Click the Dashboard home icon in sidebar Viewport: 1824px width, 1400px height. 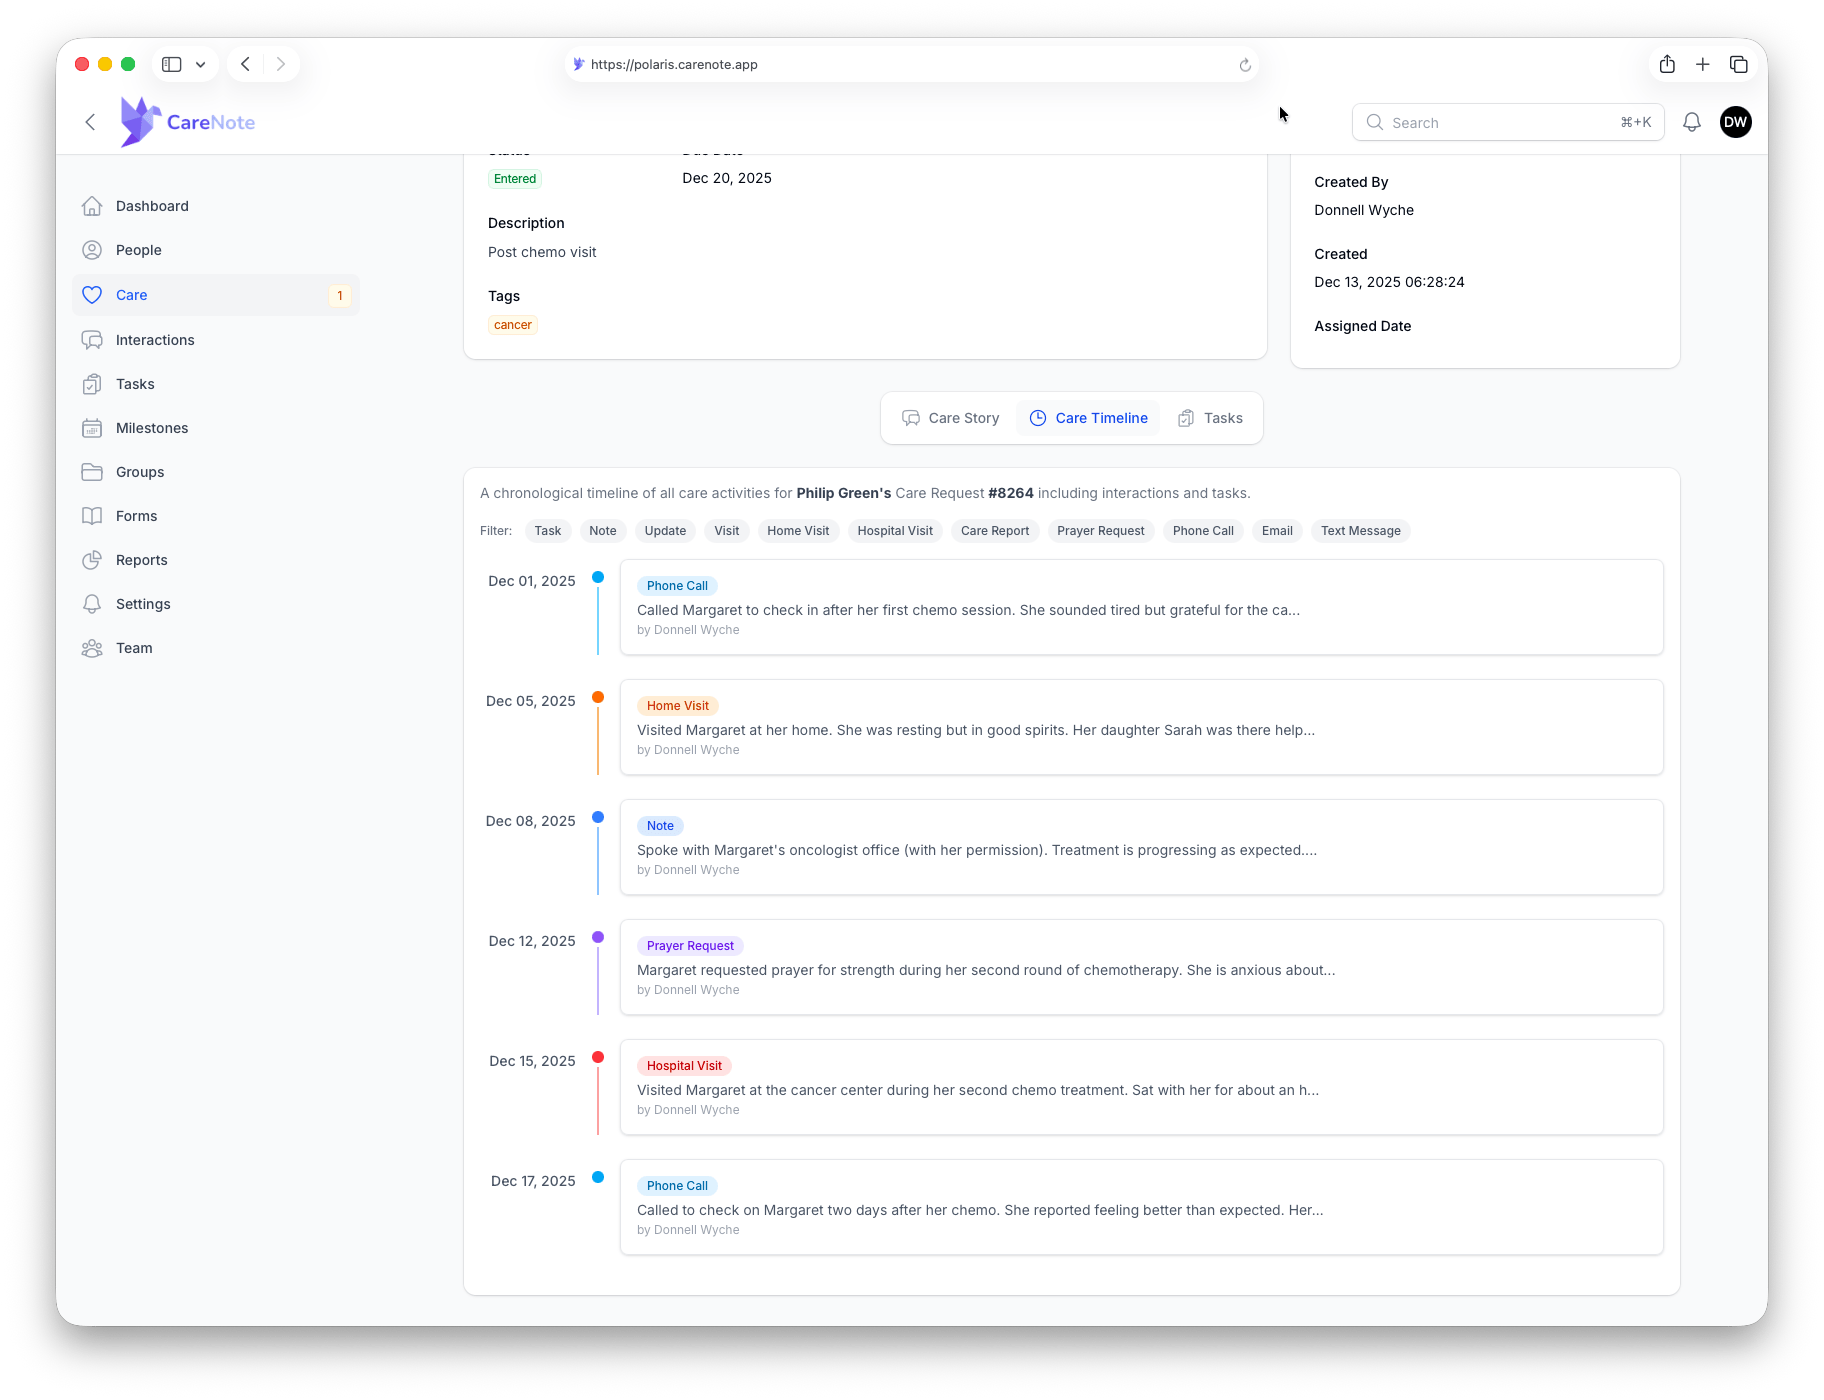pos(92,206)
